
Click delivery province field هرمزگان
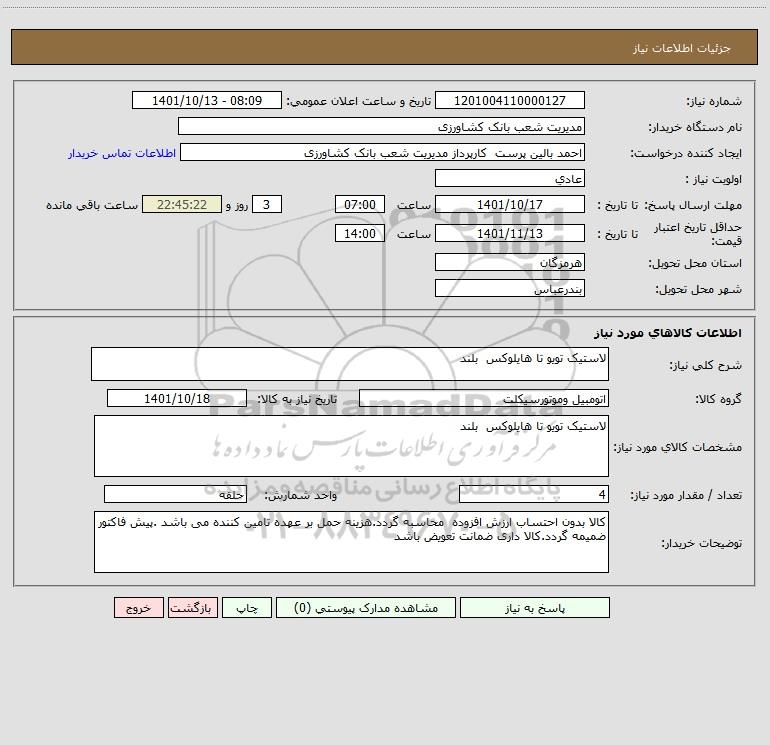[510, 262]
